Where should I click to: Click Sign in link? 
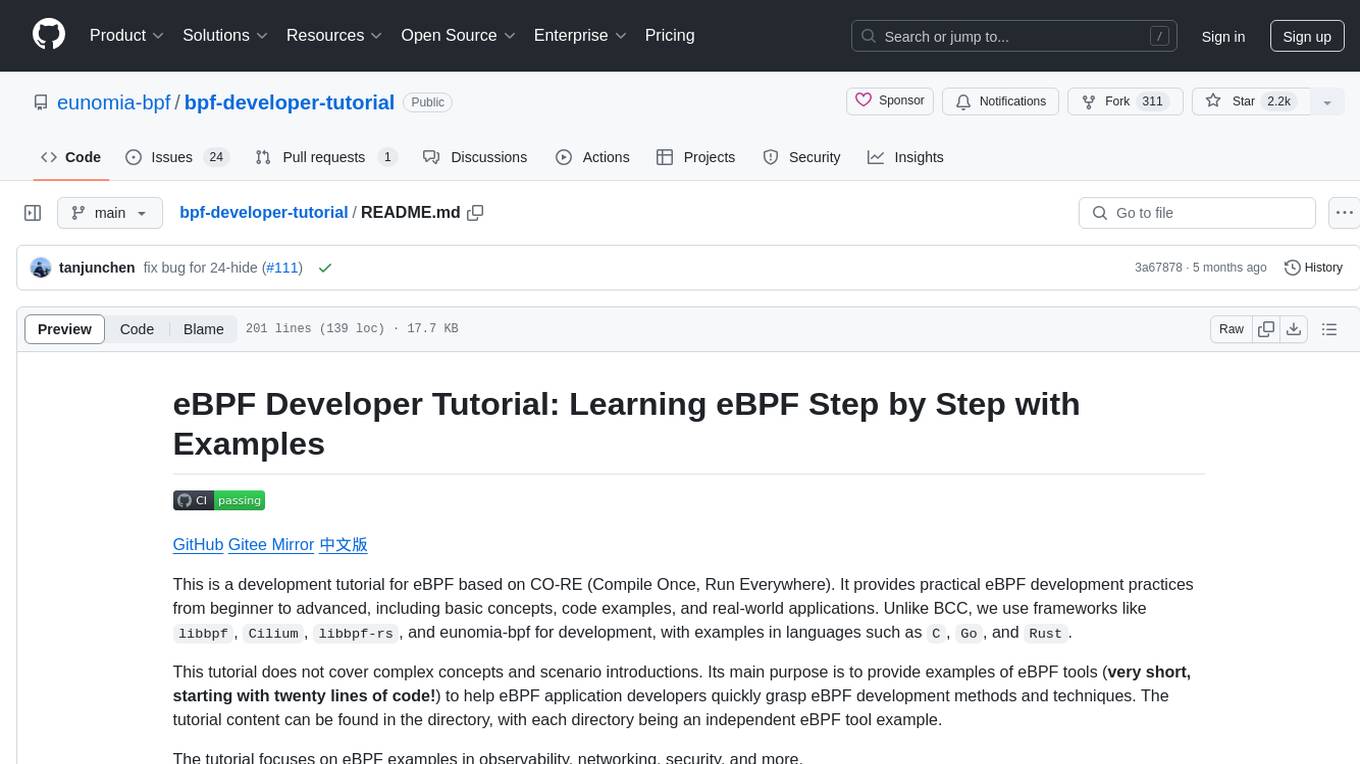pyautogui.click(x=1223, y=36)
